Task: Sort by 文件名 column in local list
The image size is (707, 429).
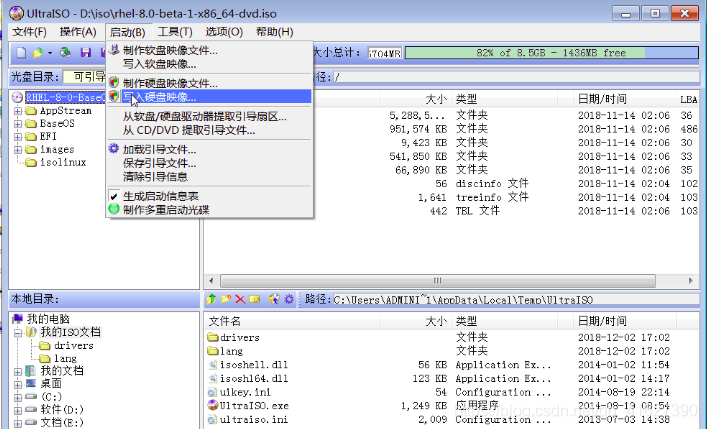Action: pos(293,321)
